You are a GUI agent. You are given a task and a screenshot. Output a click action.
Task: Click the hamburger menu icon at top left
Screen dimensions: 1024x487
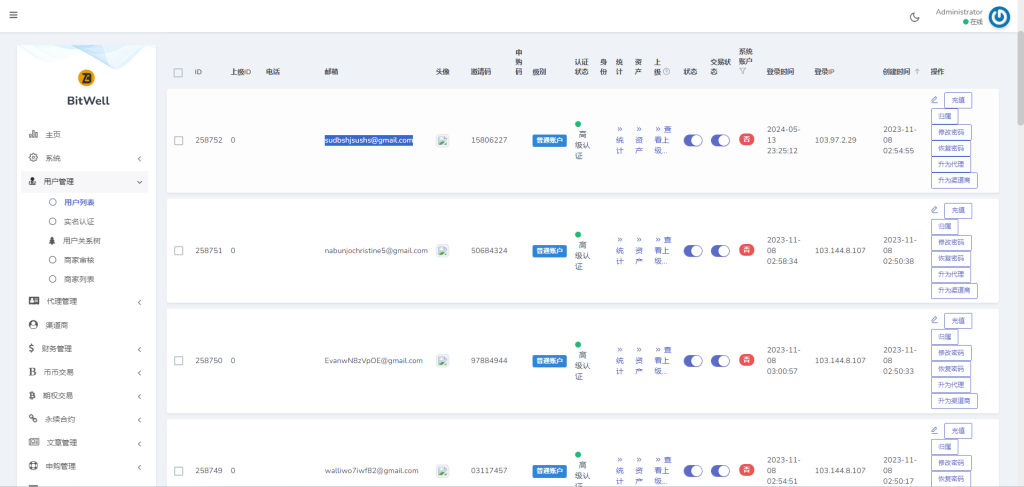(13, 15)
